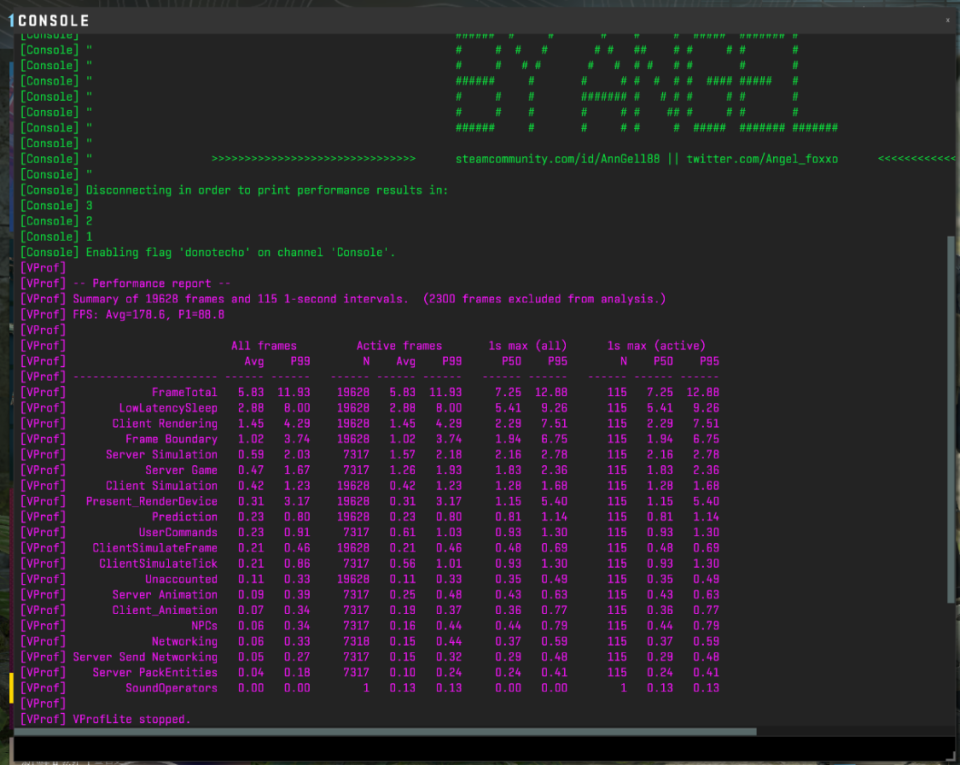Select the Server PackEntities row label
Screen dimensions: 960x765
(155, 673)
